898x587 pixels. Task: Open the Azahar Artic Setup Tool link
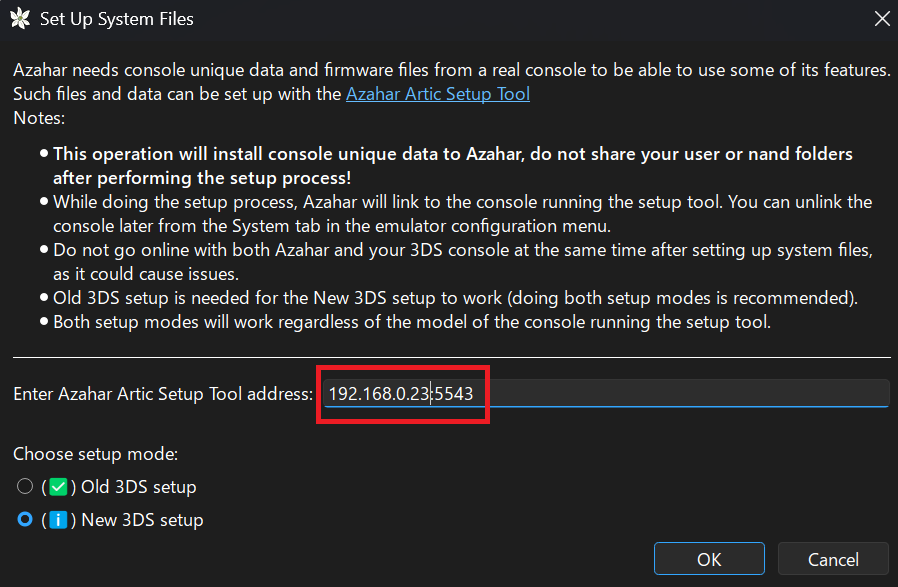pyautogui.click(x=437, y=94)
